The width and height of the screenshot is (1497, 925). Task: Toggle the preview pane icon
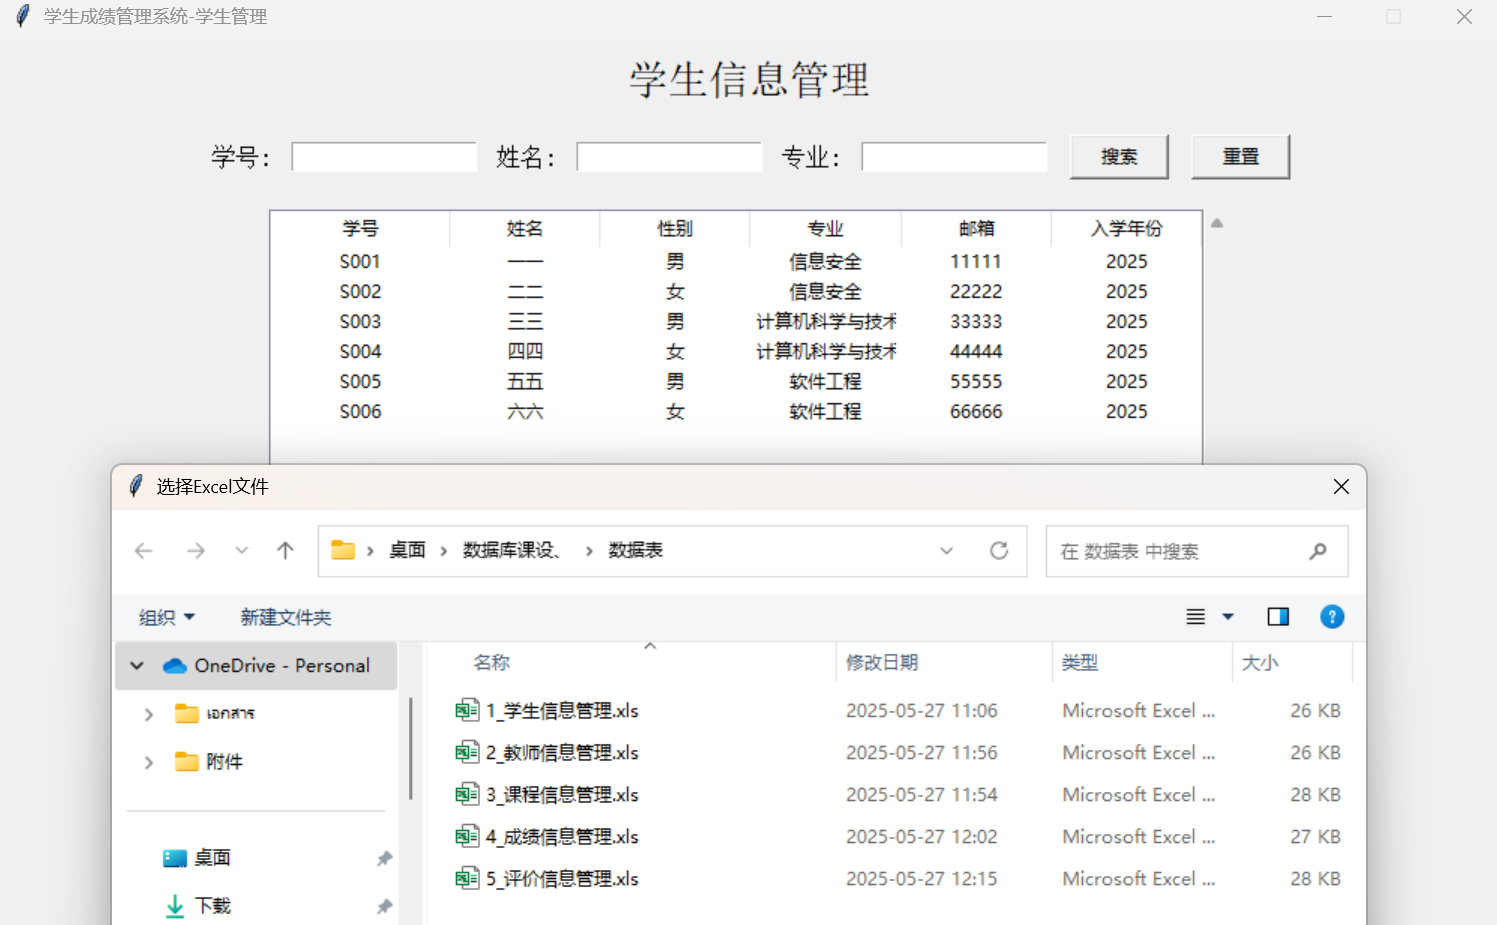click(x=1278, y=617)
